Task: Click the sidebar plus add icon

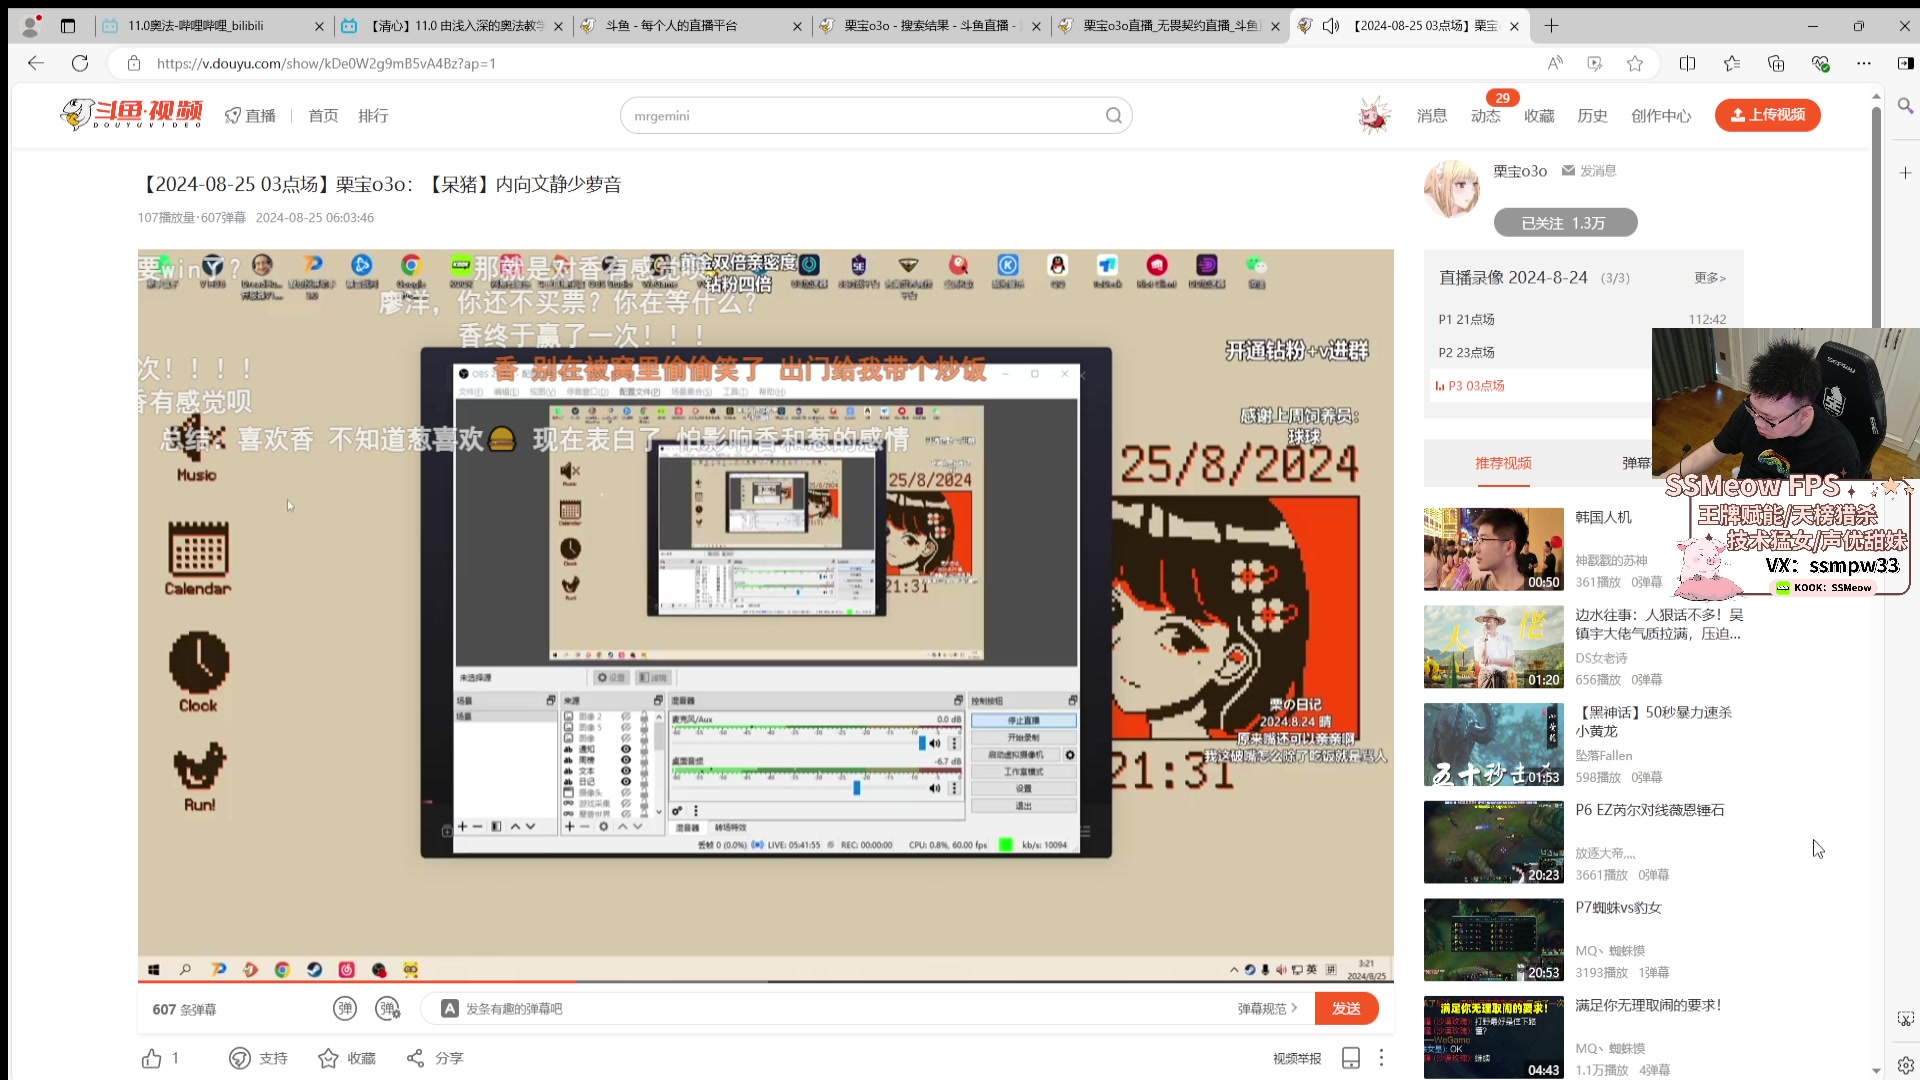Action: (x=1905, y=173)
